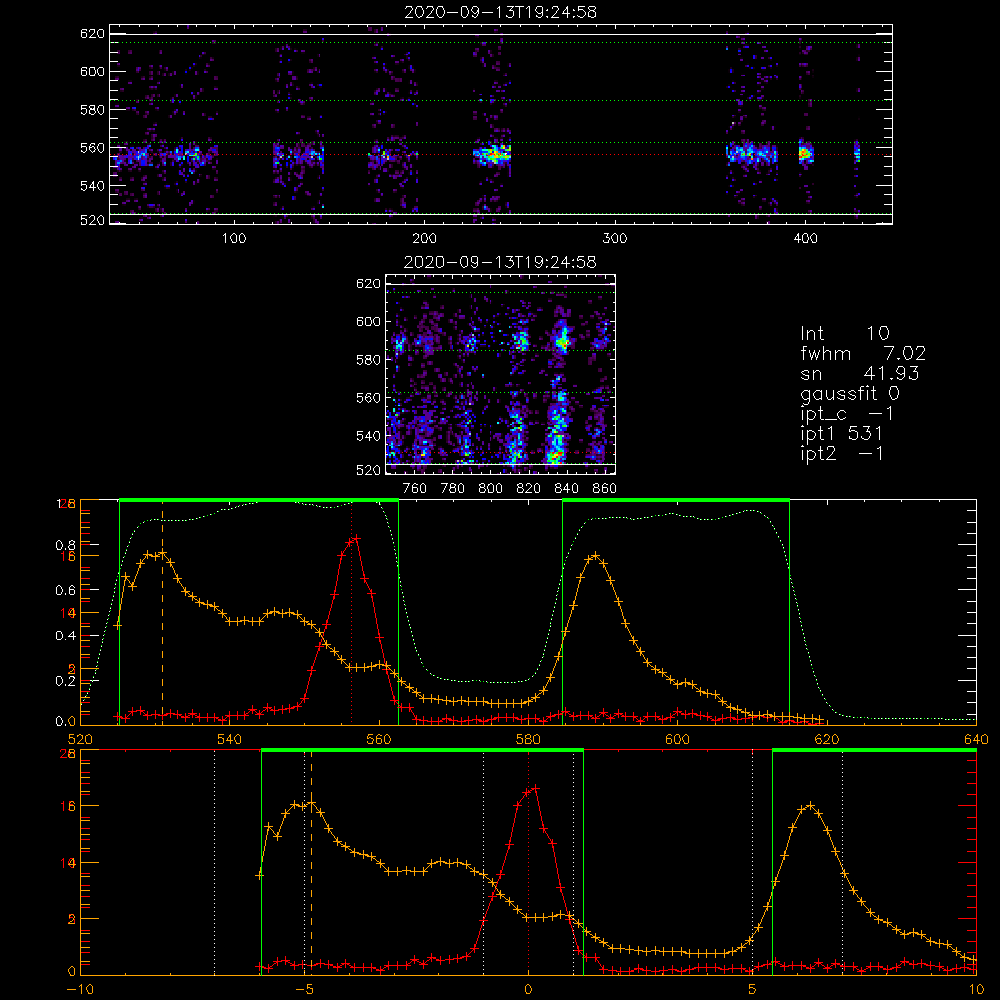Click x-axis label 760 under middle image
The image size is (1000, 1000).
pyautogui.click(x=415, y=489)
